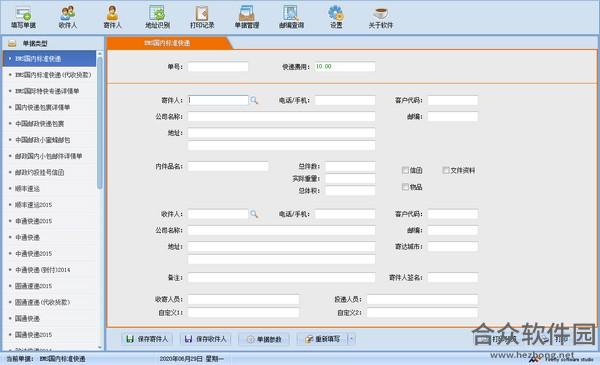Tick the 物品 checkbox
The image size is (600, 365).
pos(405,187)
